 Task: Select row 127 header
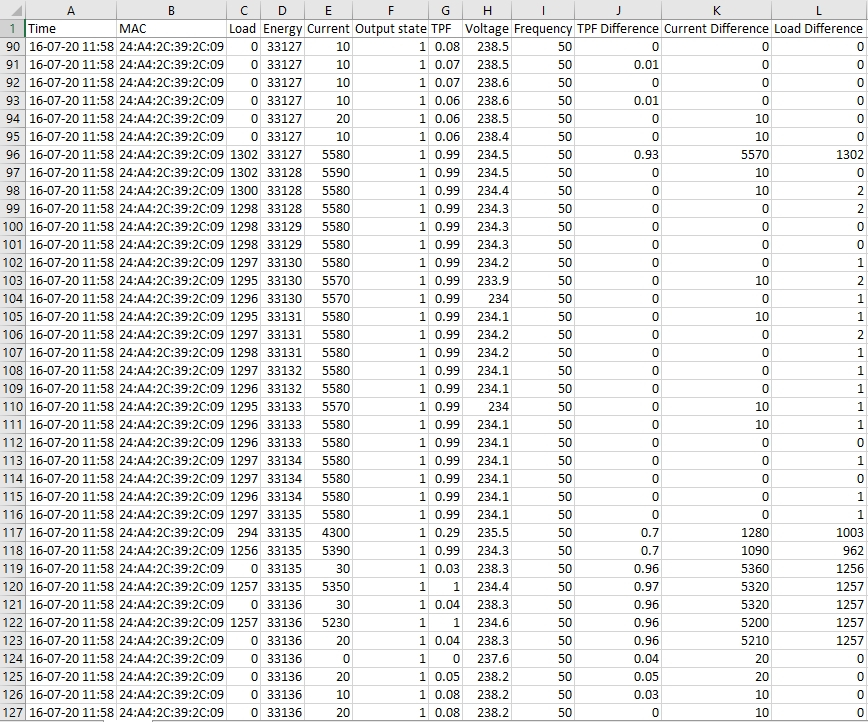[x=13, y=712]
